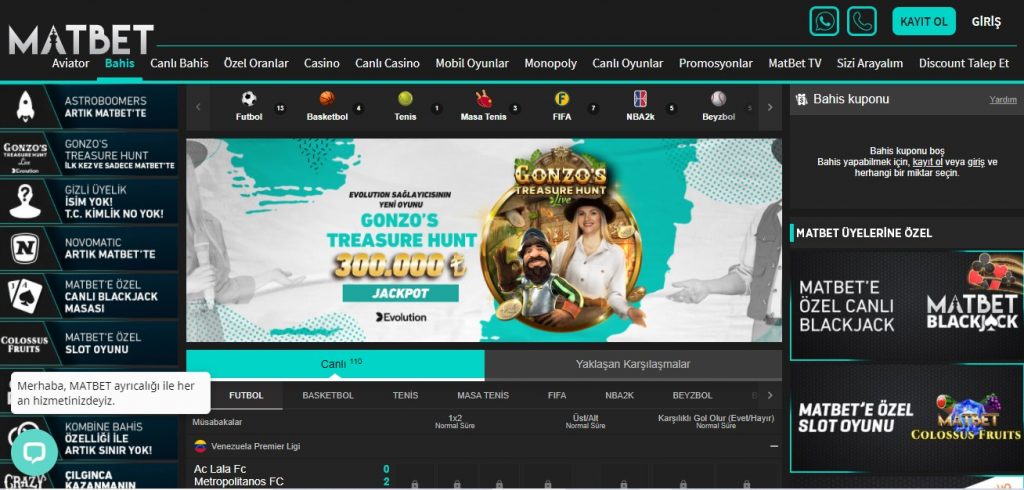1024x490 pixels.
Task: Select Basketbol ball icon in sports carousel
Action: pos(327,99)
